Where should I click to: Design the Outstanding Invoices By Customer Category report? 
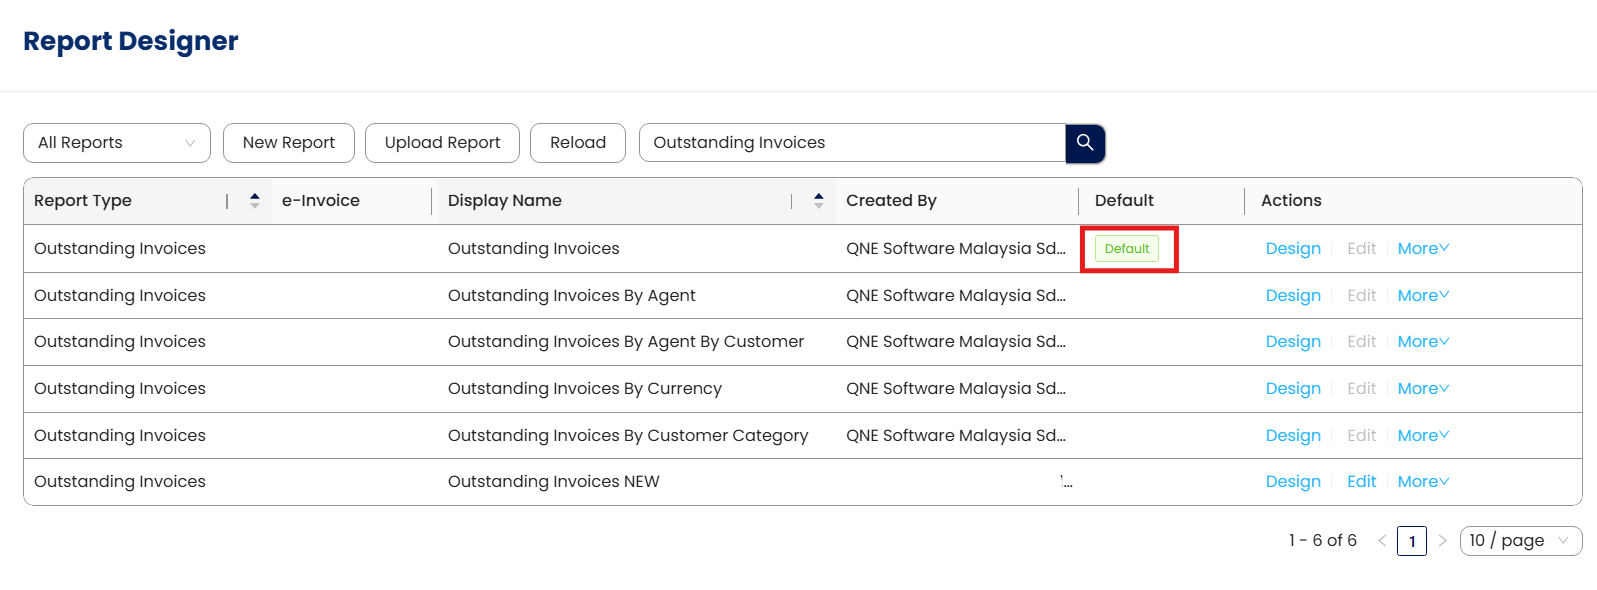click(x=1292, y=436)
